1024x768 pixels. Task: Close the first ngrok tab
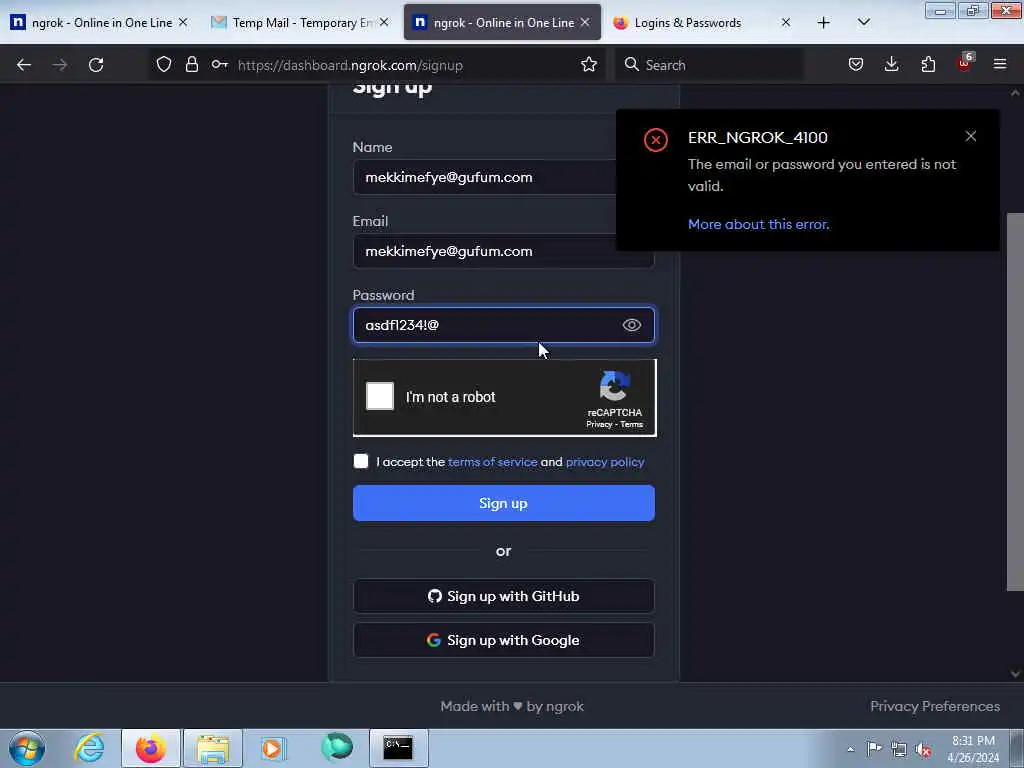coord(183,22)
